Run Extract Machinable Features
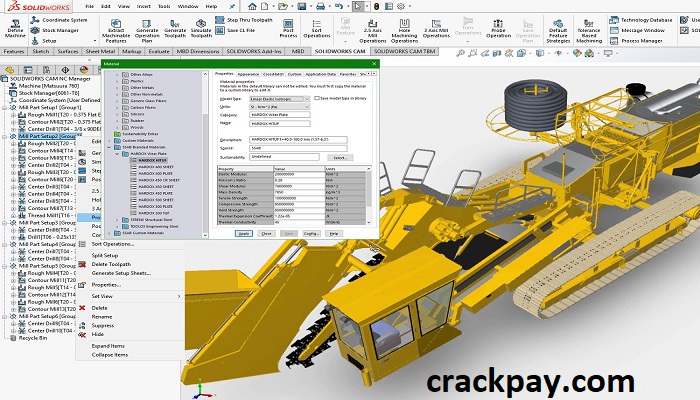This screenshot has width=700, height=400. point(116,31)
